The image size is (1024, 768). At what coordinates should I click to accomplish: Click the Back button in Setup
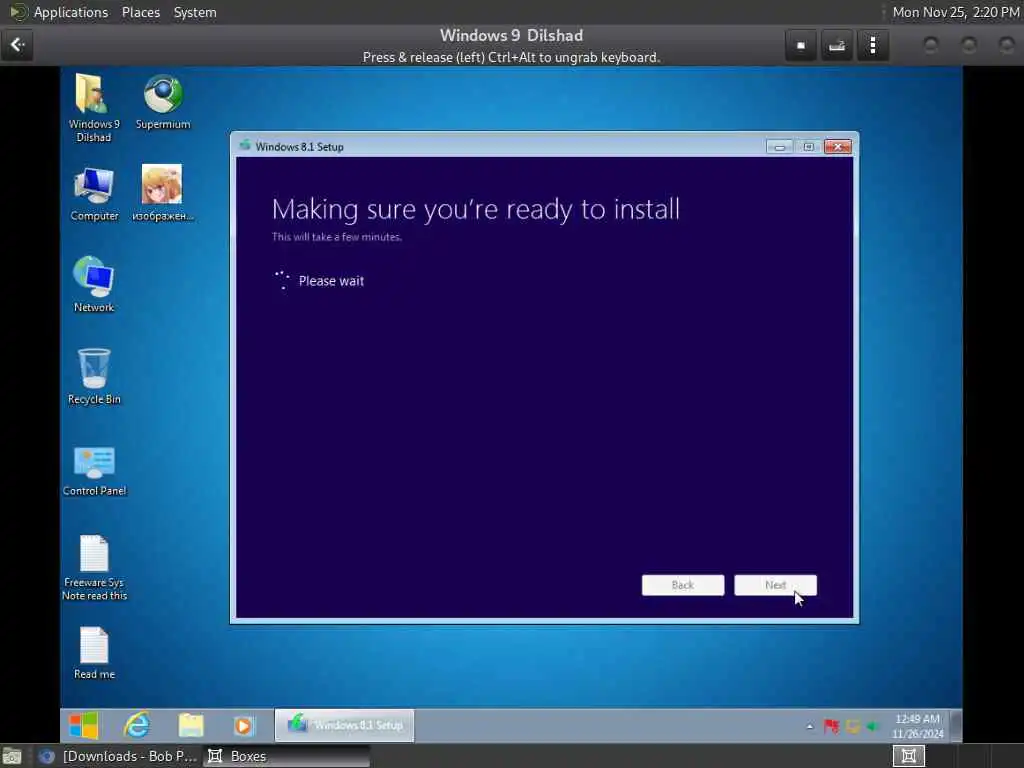[x=682, y=585]
